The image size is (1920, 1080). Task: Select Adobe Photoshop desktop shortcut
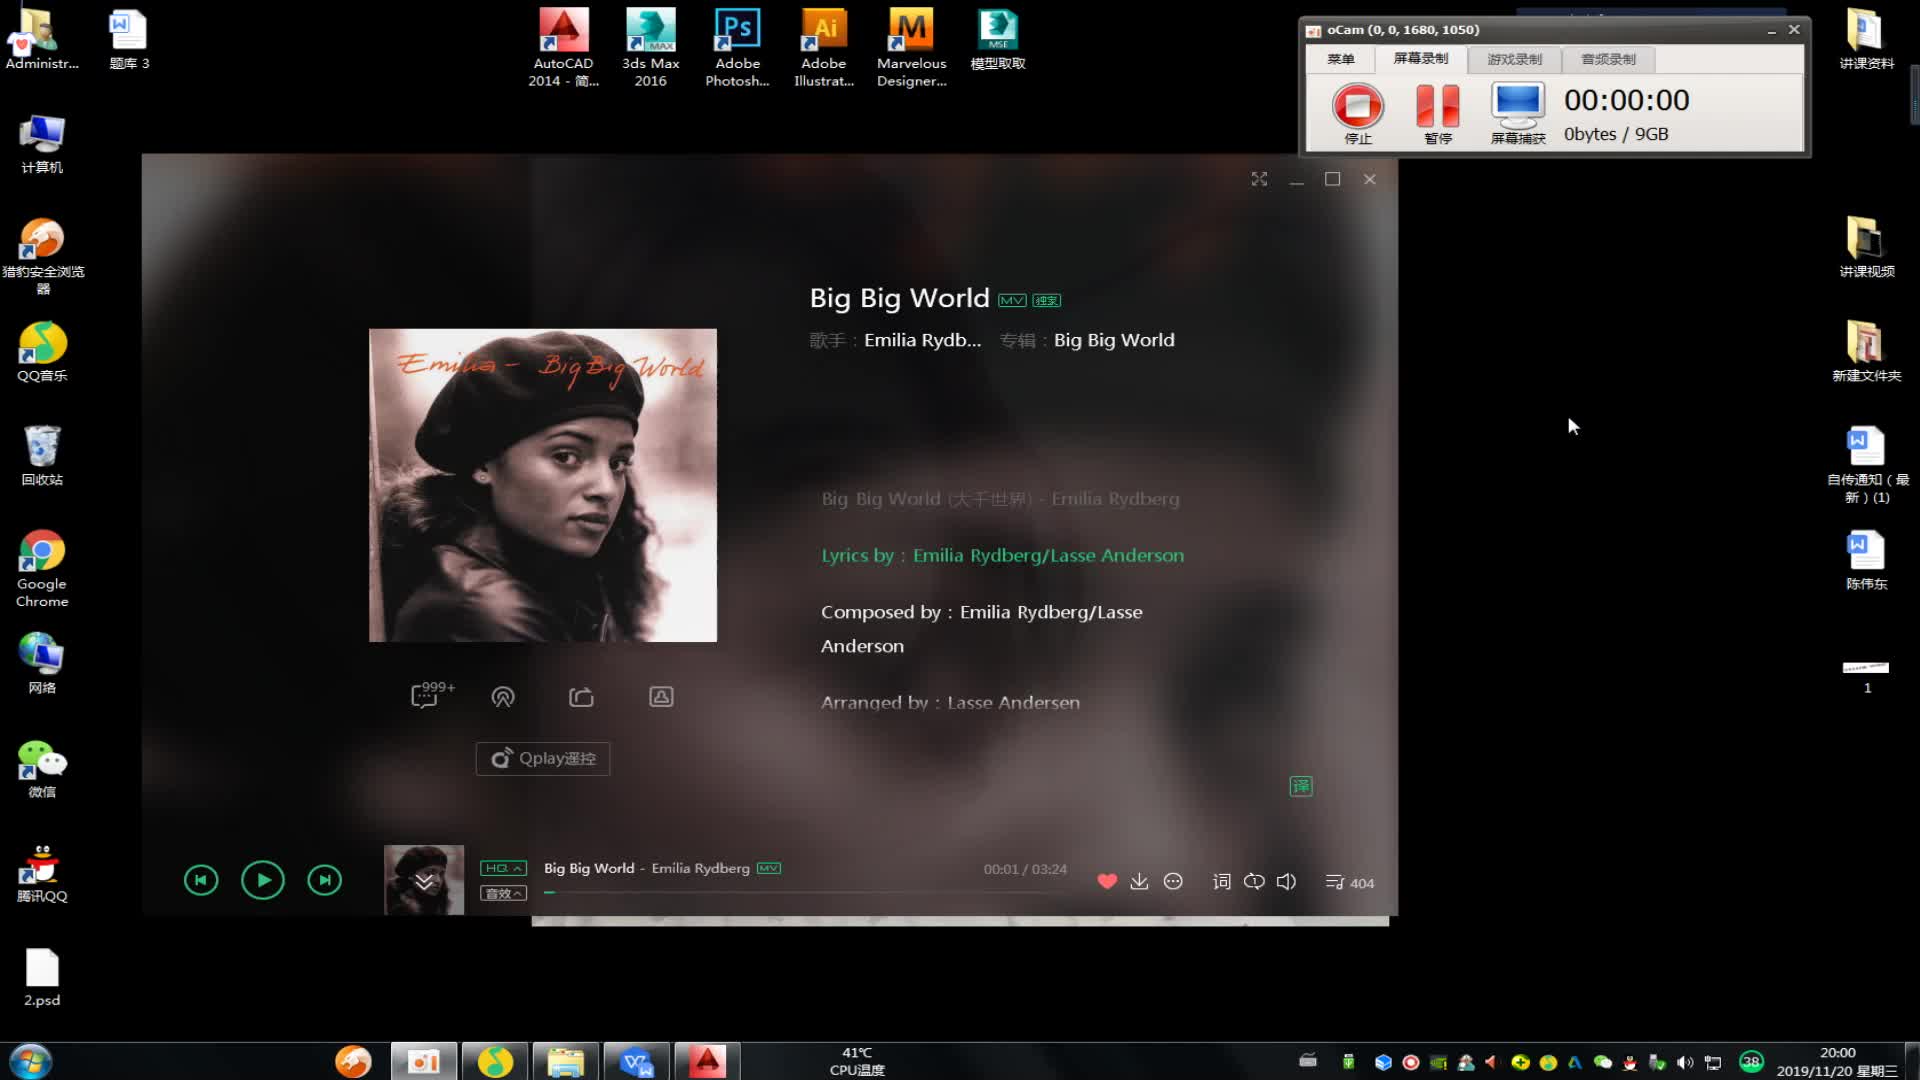737,47
